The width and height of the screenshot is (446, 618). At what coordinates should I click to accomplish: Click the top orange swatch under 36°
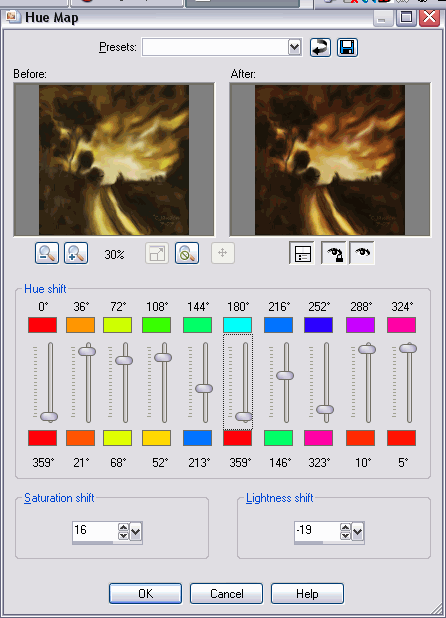click(x=80, y=325)
